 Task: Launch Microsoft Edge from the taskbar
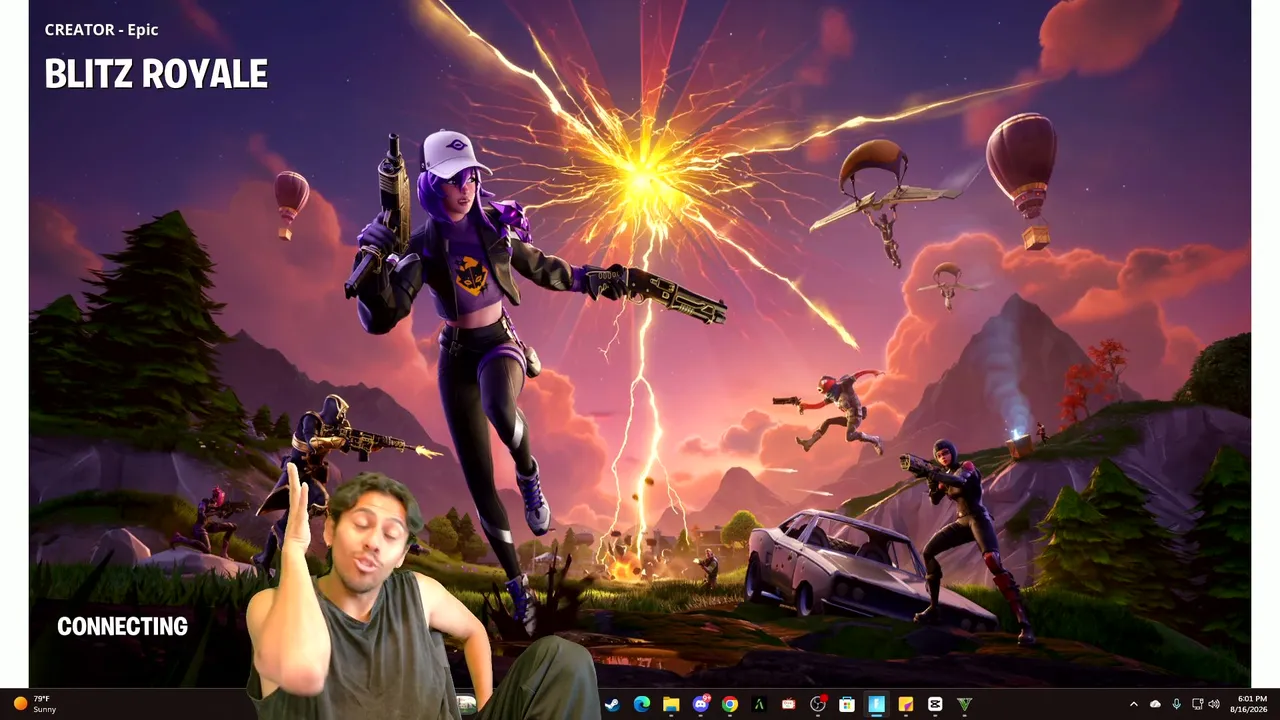[642, 705]
